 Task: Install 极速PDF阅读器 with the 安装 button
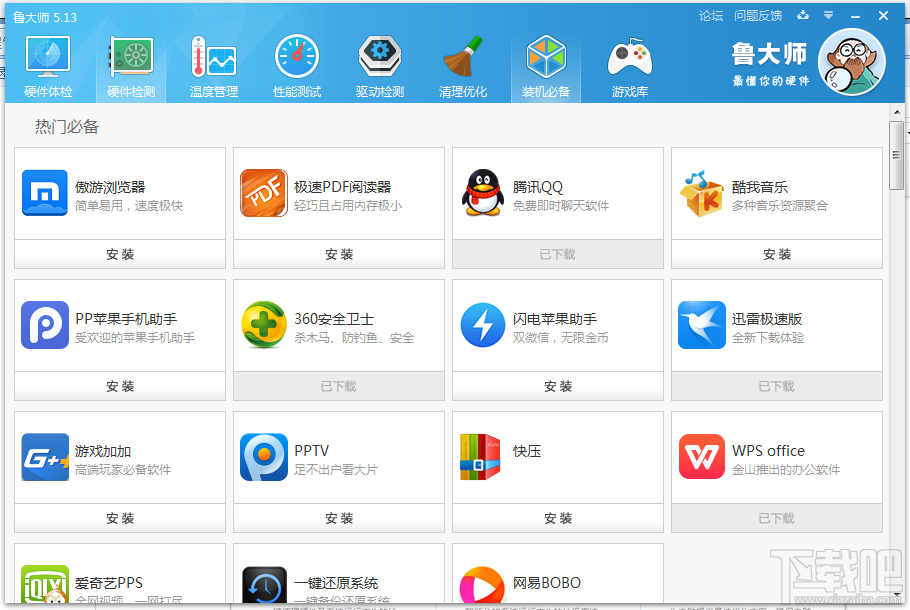coord(339,254)
